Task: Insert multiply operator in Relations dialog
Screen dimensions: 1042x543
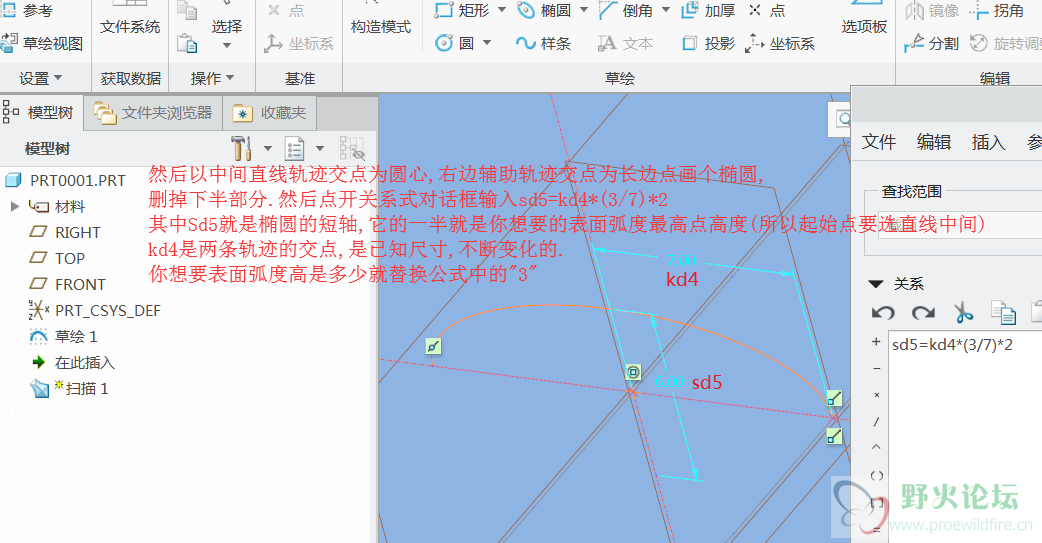Action: tap(877, 395)
